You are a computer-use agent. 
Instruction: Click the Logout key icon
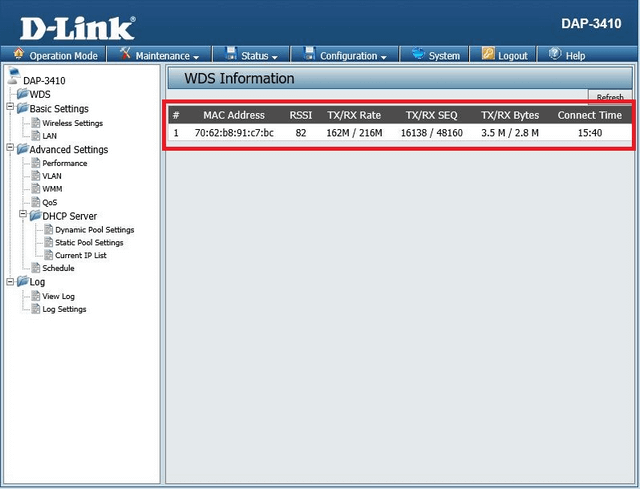(489, 55)
